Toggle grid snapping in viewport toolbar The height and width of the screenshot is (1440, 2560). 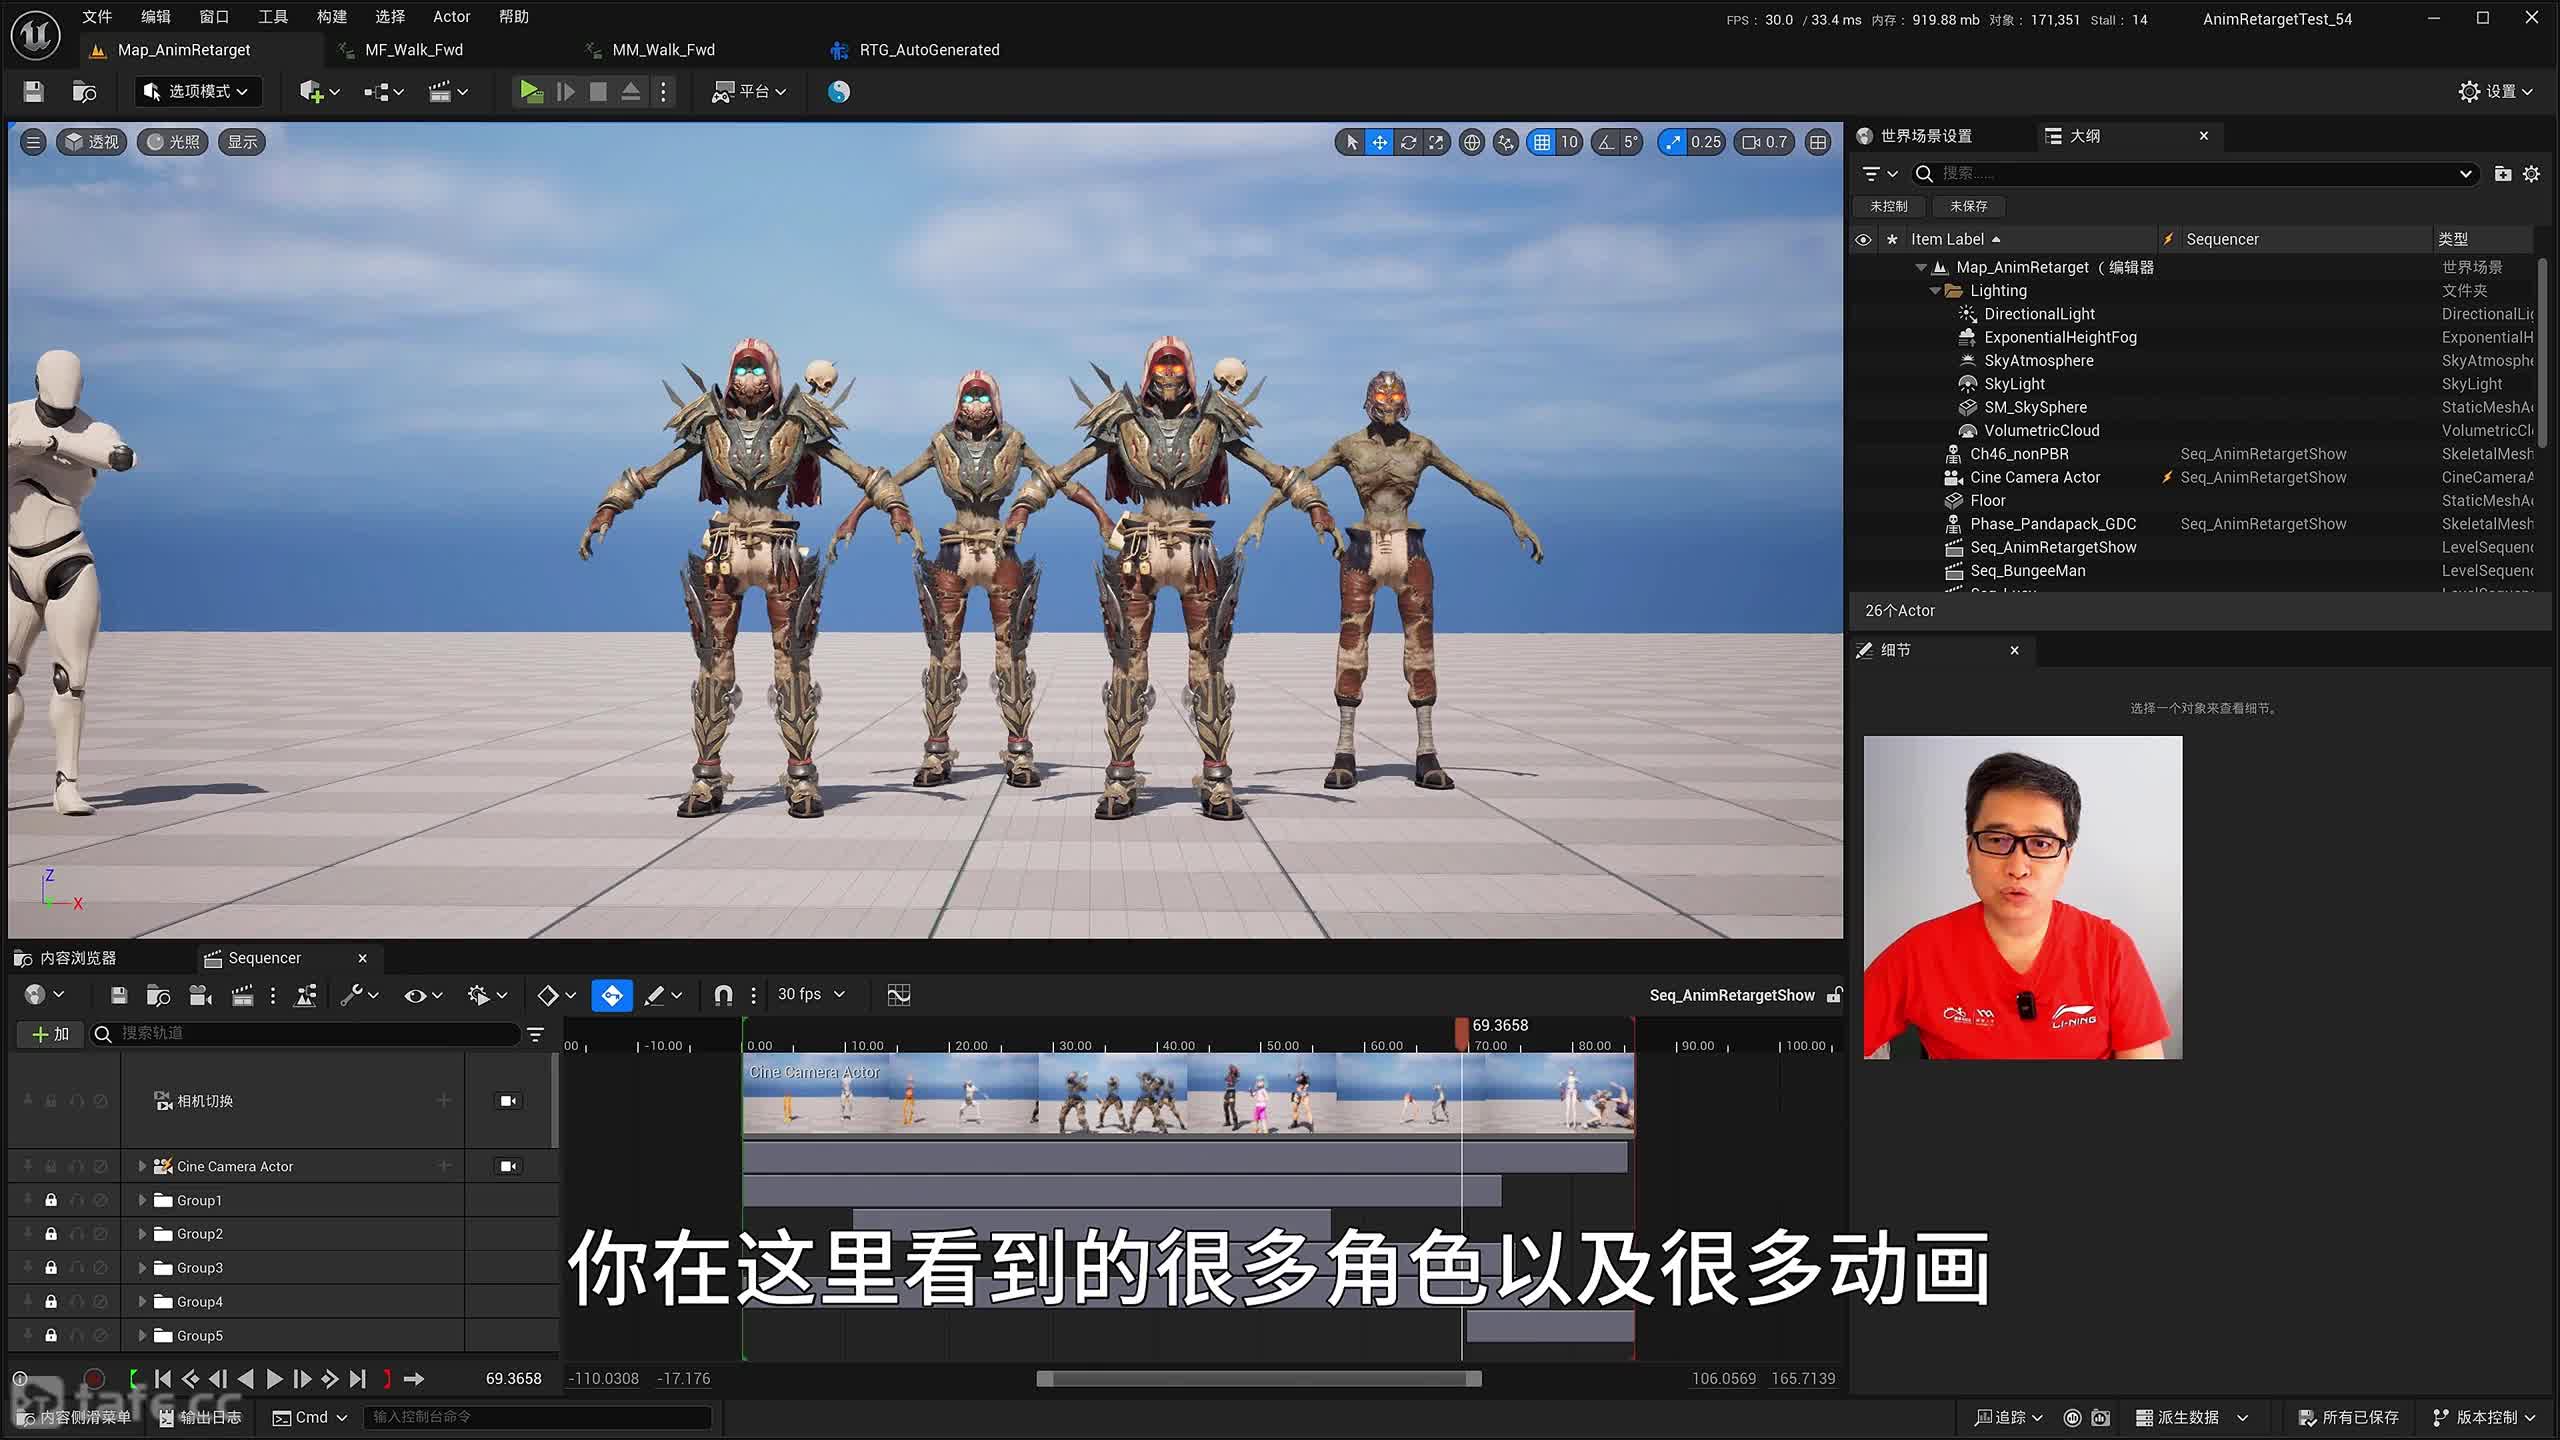coord(1542,142)
